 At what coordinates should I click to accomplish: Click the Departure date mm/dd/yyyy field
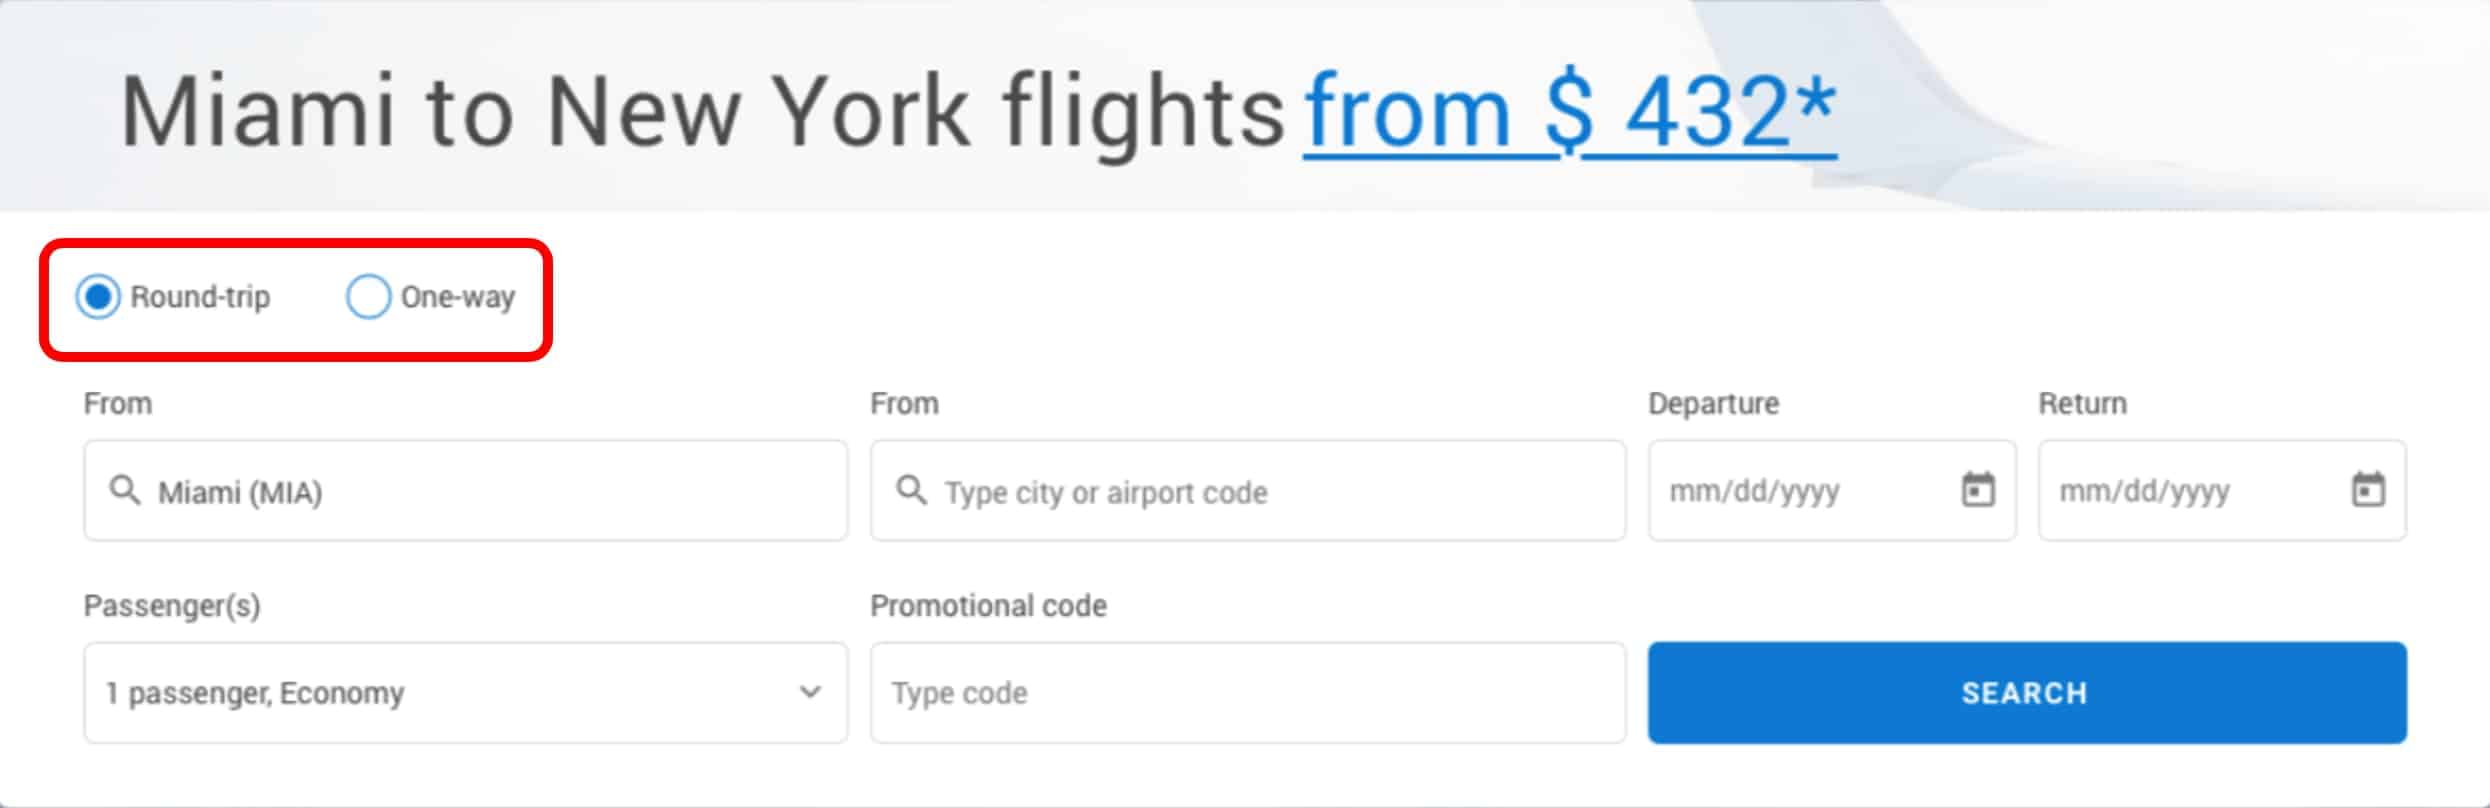[x=1832, y=490]
